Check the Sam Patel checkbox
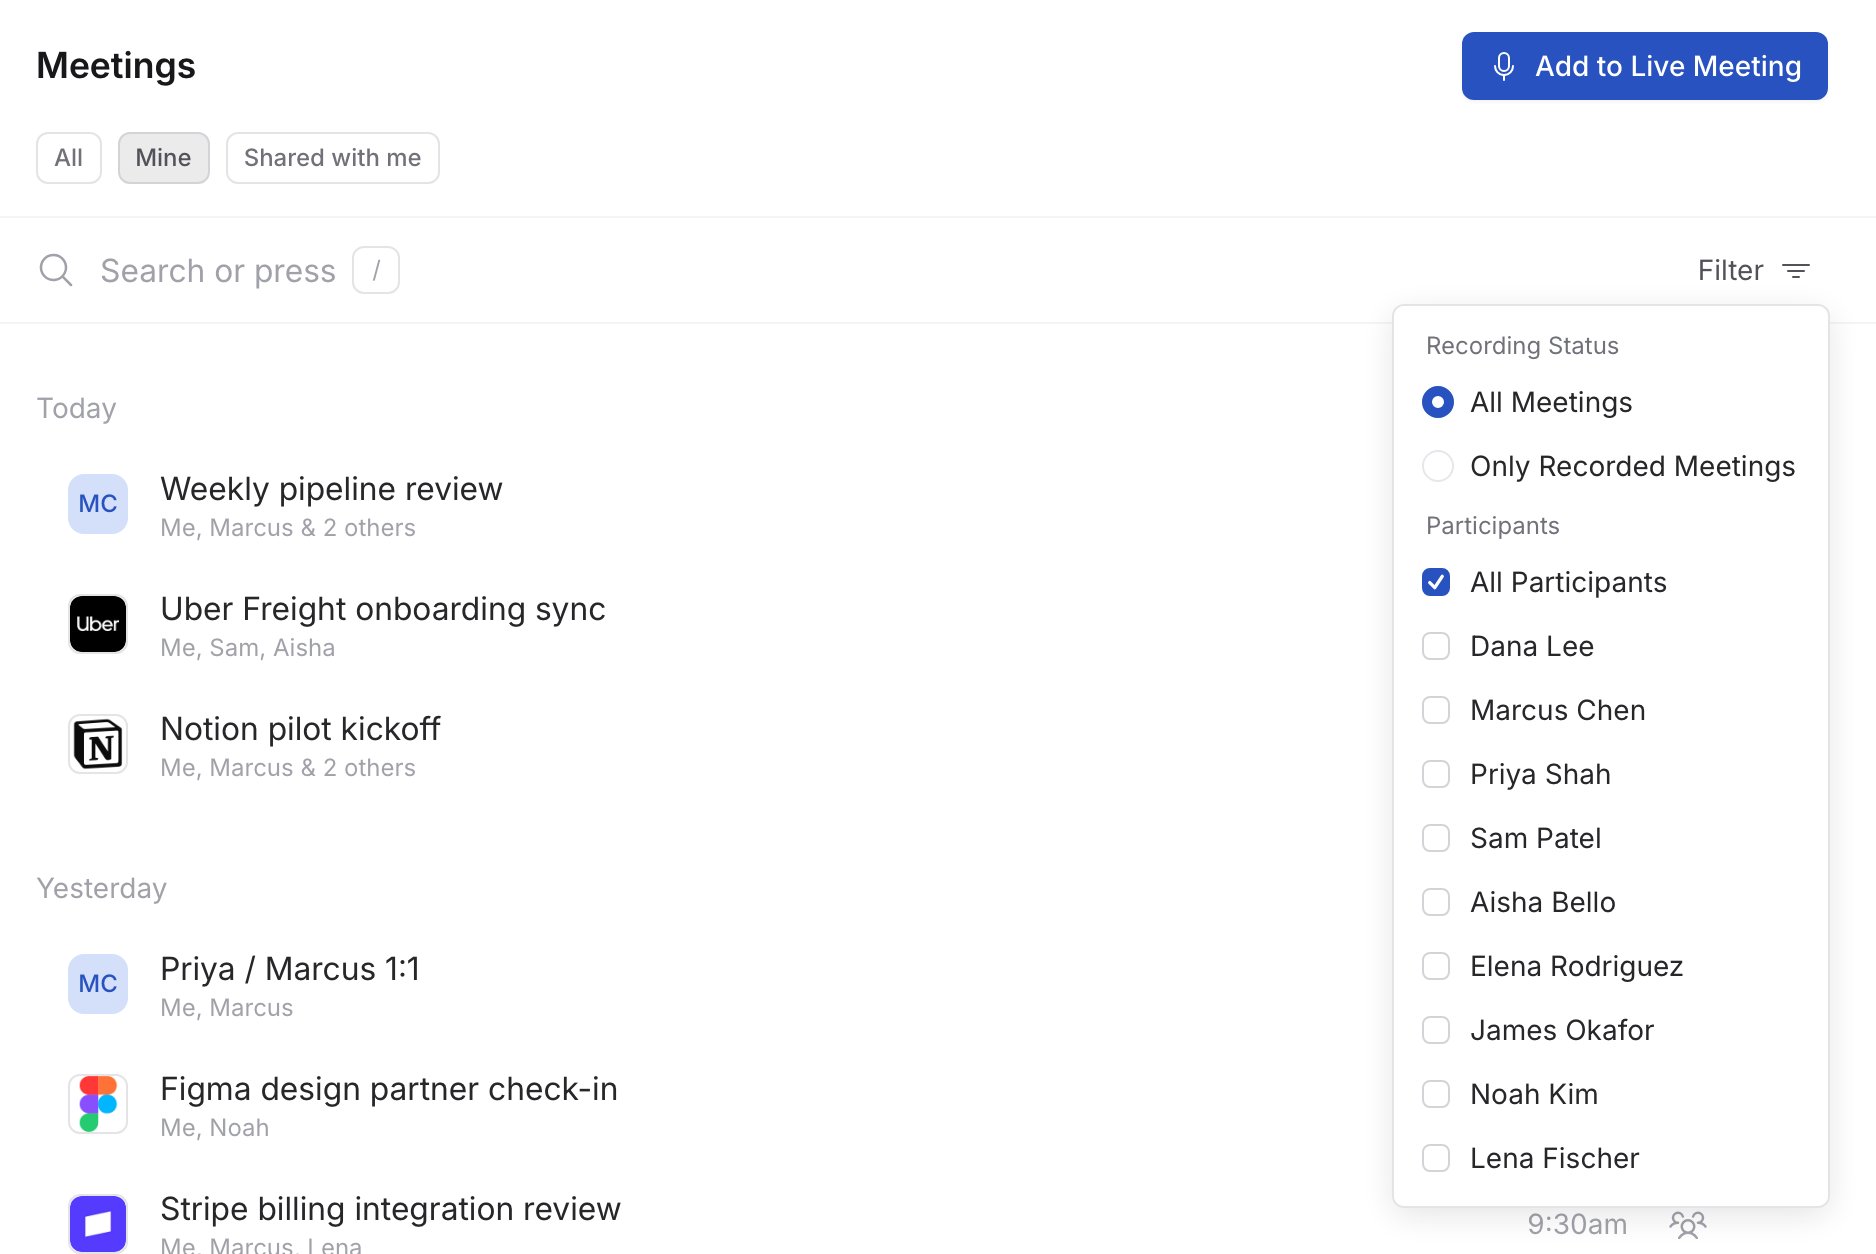The image size is (1876, 1254). [1436, 838]
